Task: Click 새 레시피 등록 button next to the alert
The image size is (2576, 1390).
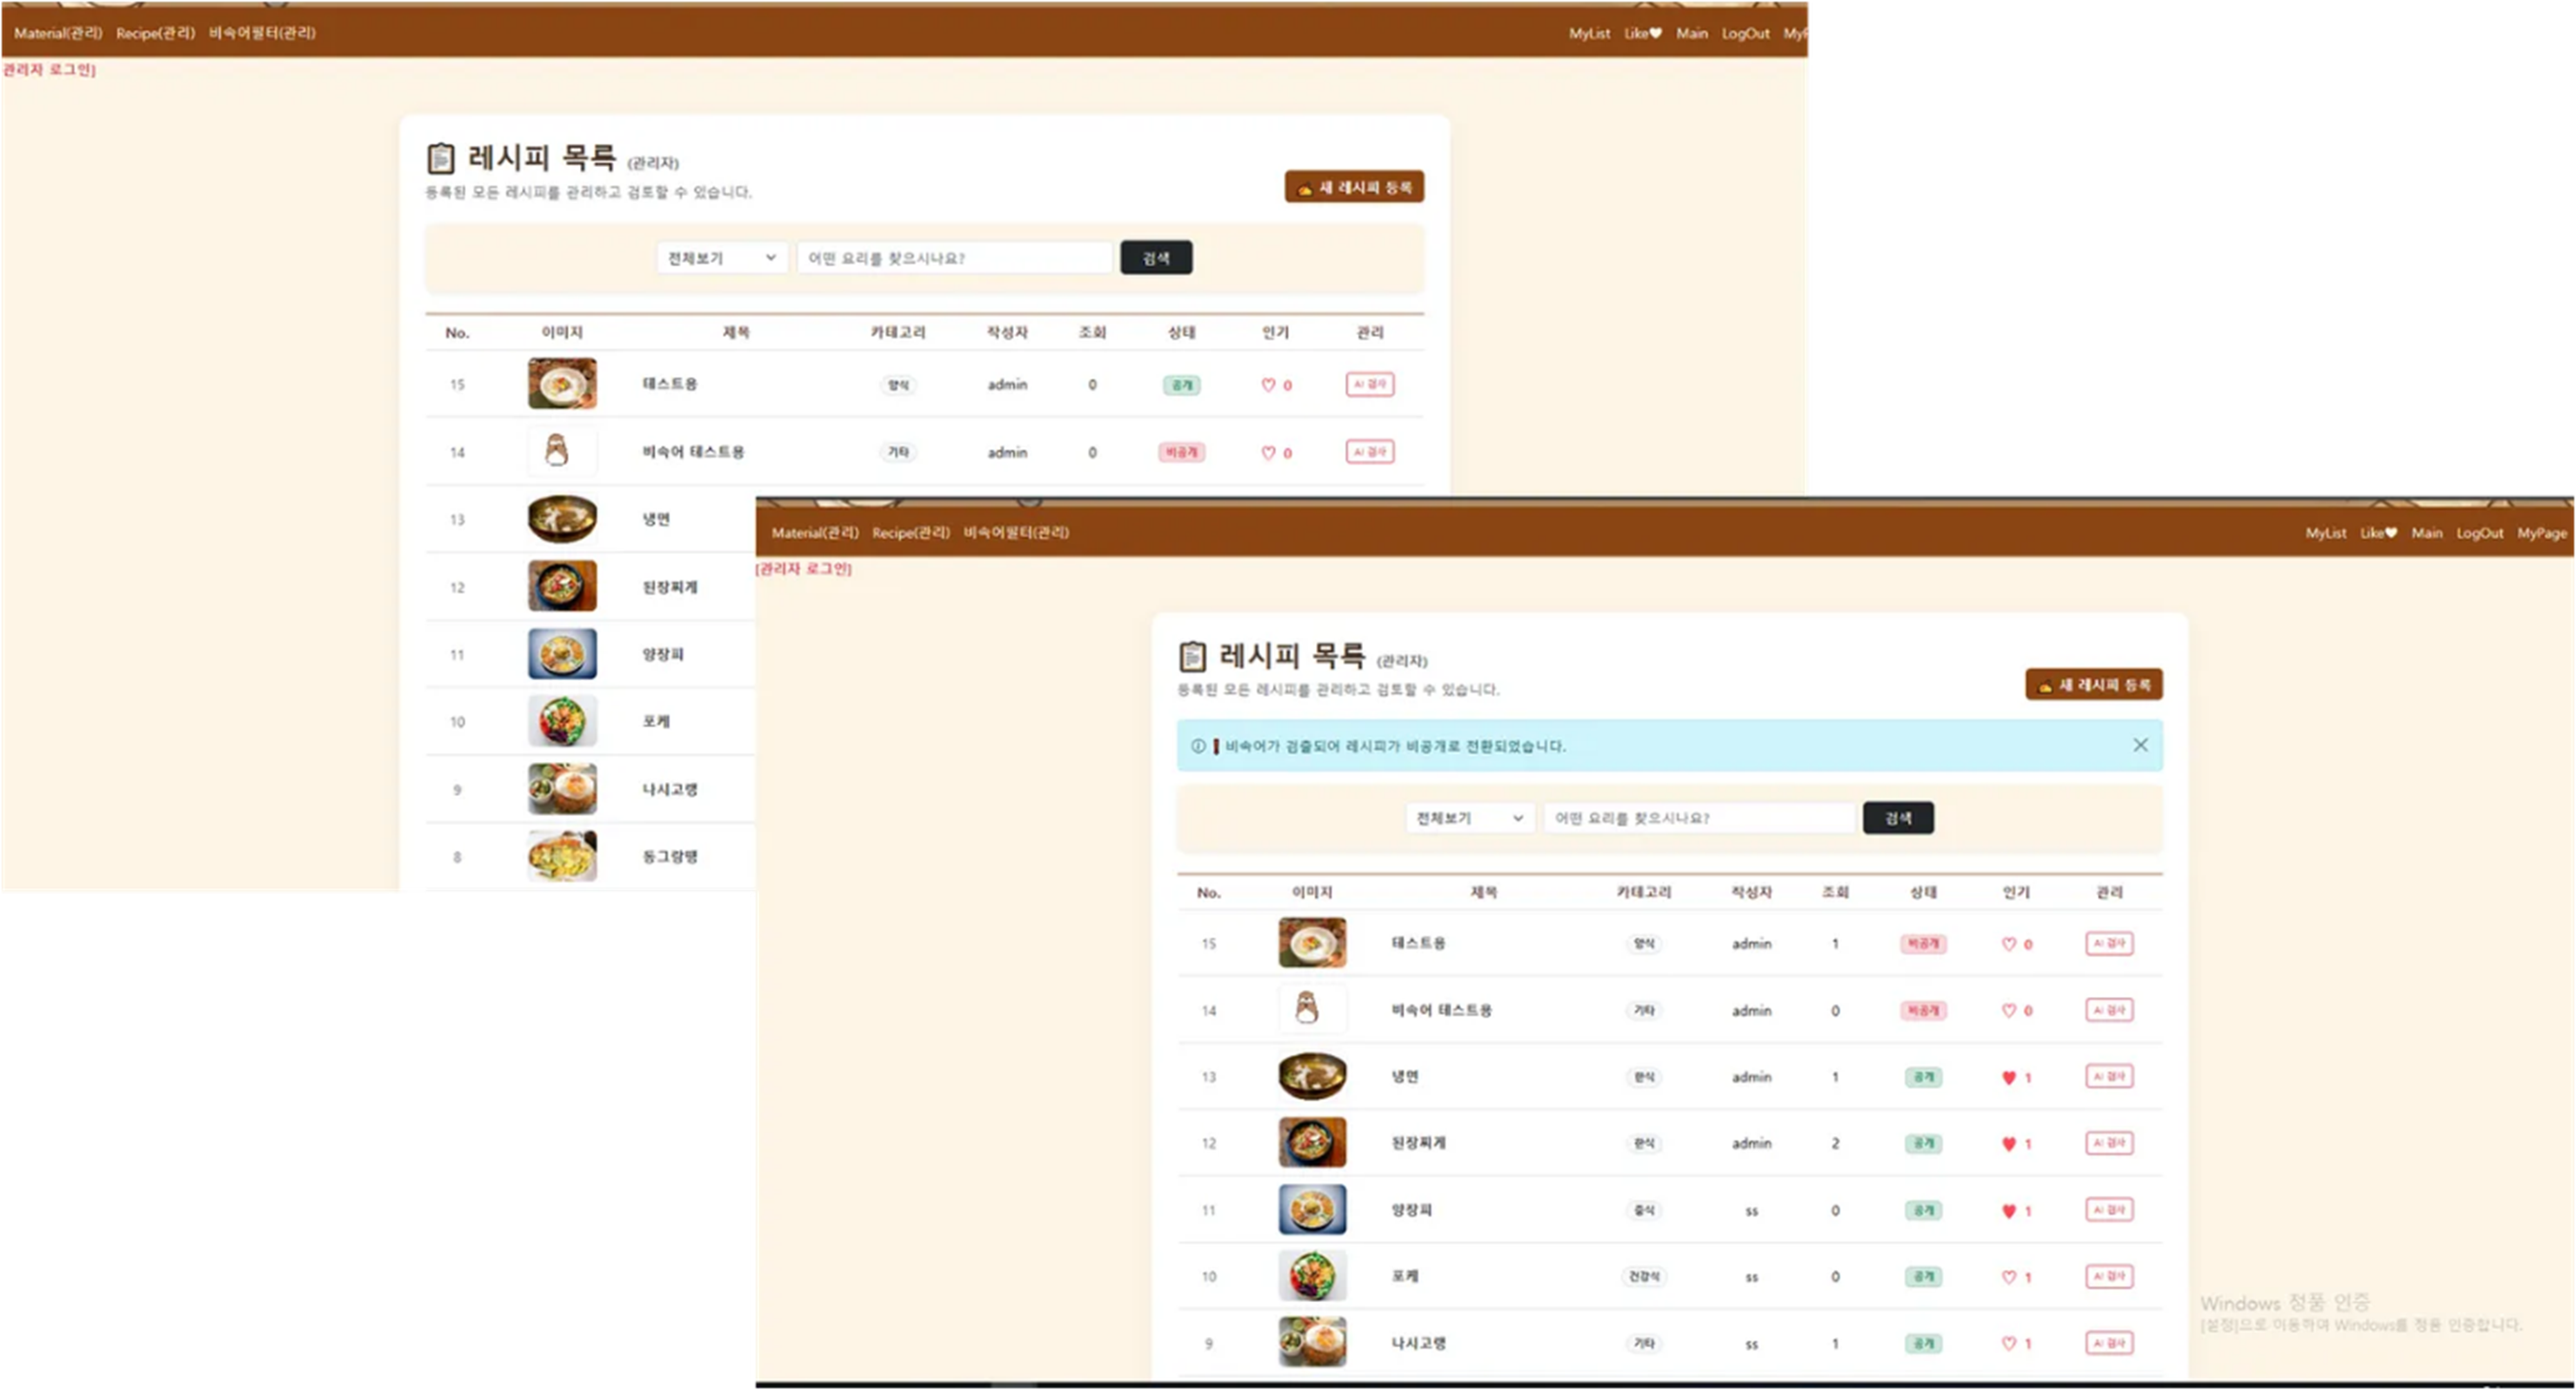Action: pyautogui.click(x=2093, y=685)
